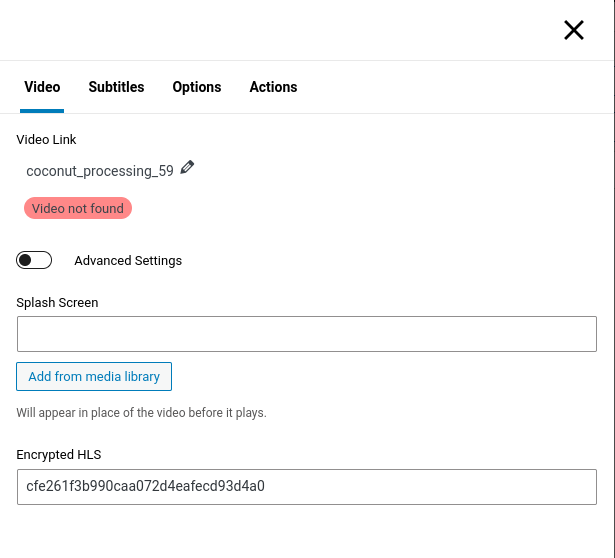Click the Encrypted HLS field label
Image resolution: width=615 pixels, height=558 pixels.
click(59, 454)
